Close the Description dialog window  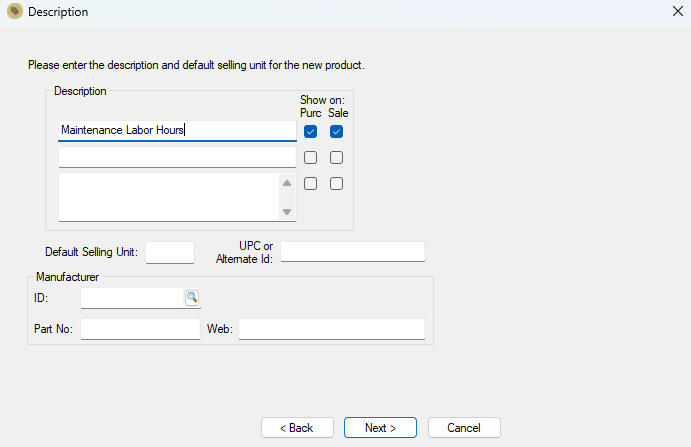point(678,11)
